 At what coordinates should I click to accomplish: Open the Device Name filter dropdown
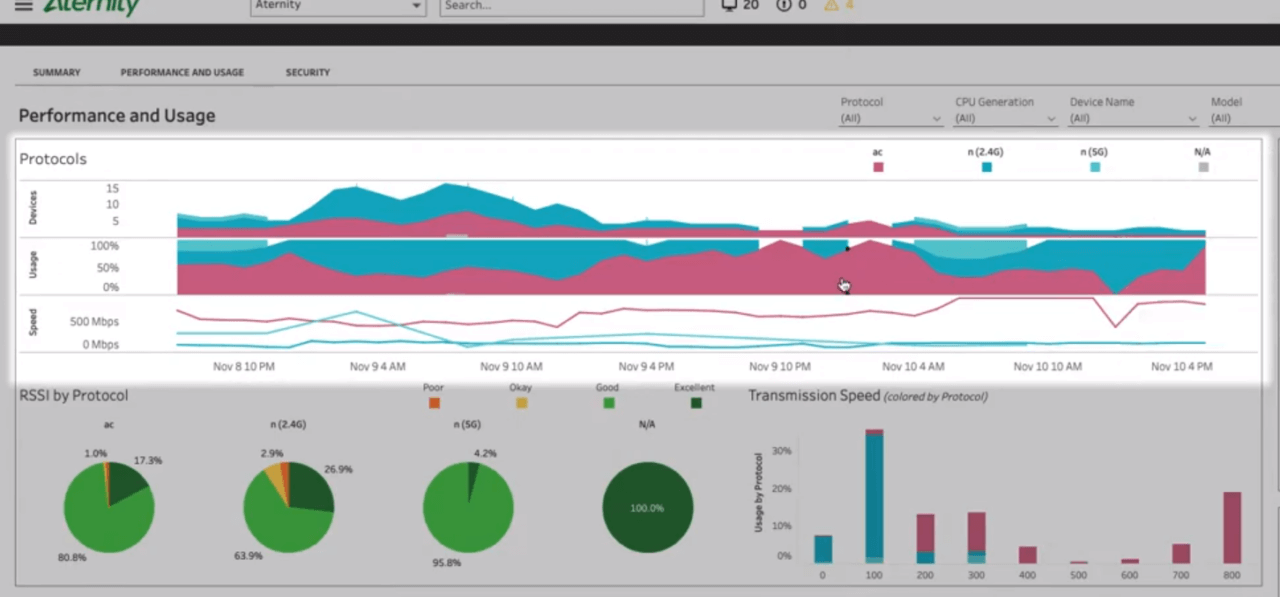[x=1190, y=118]
